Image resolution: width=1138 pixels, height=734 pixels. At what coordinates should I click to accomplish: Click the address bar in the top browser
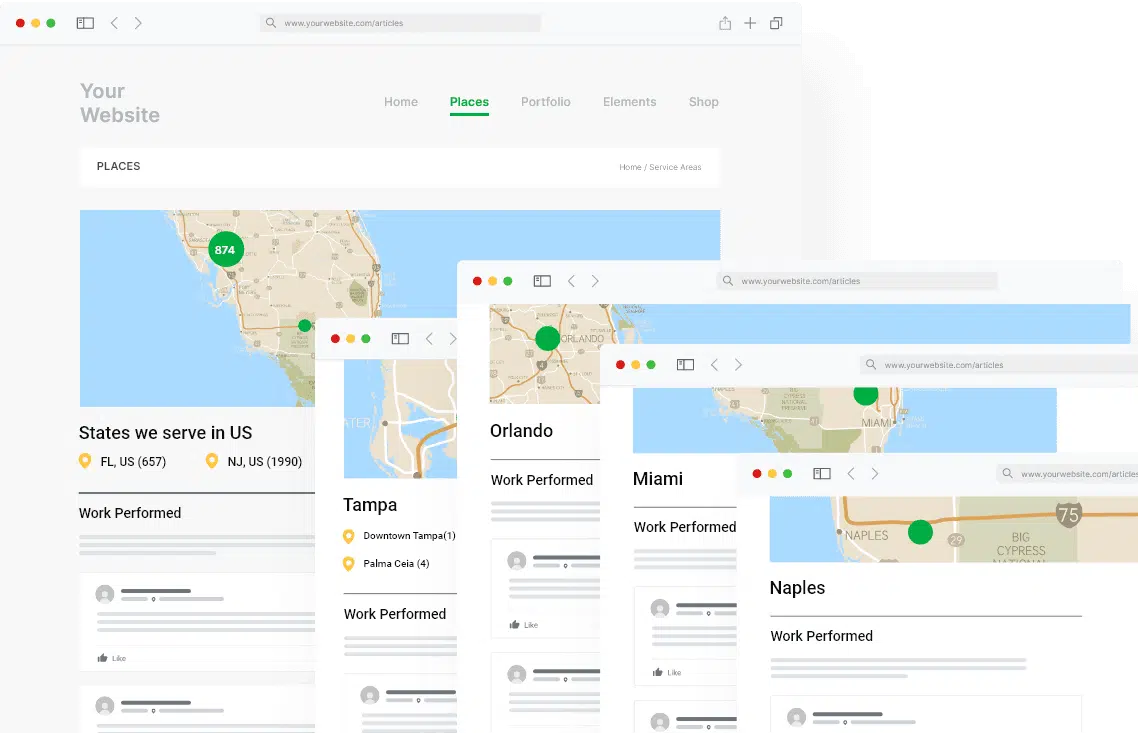(400, 23)
